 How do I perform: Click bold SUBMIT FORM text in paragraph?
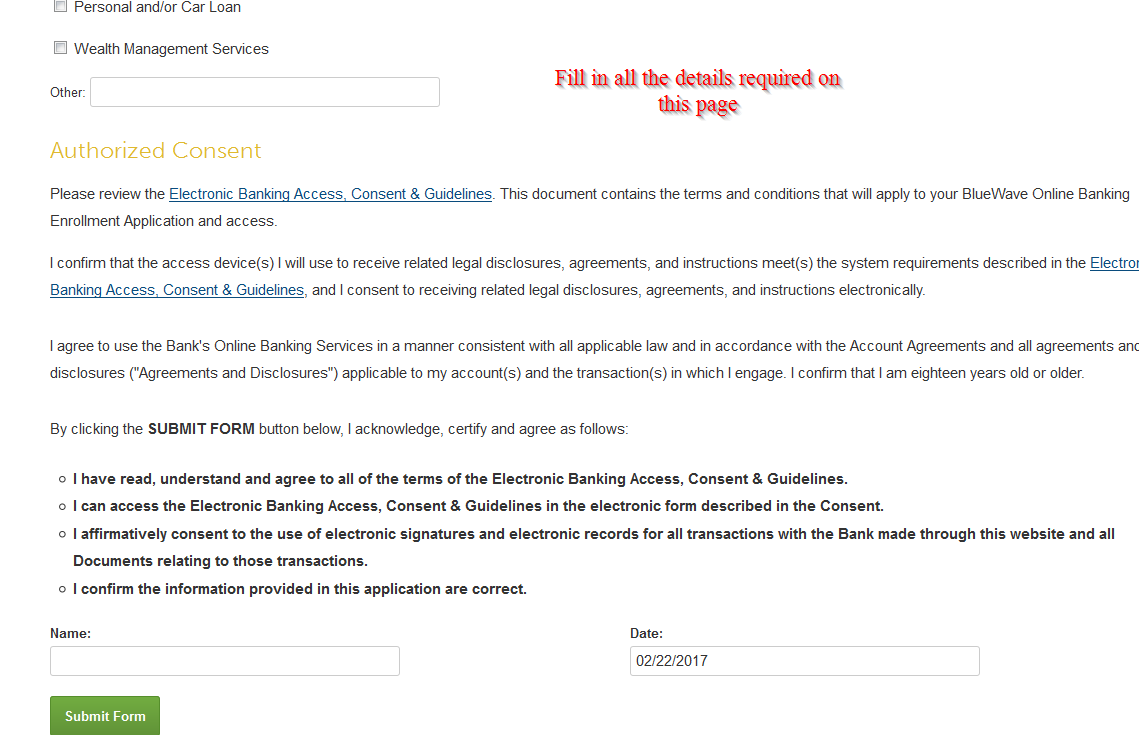coord(201,429)
